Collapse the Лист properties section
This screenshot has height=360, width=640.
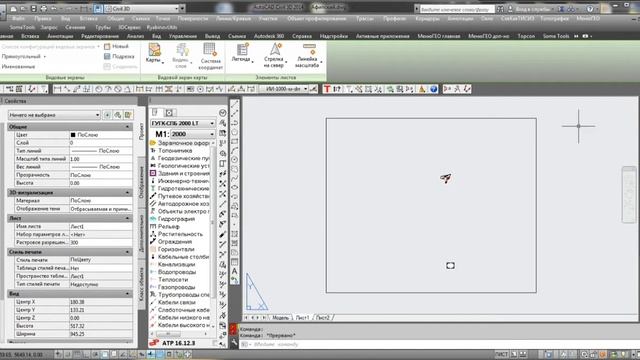point(127,218)
